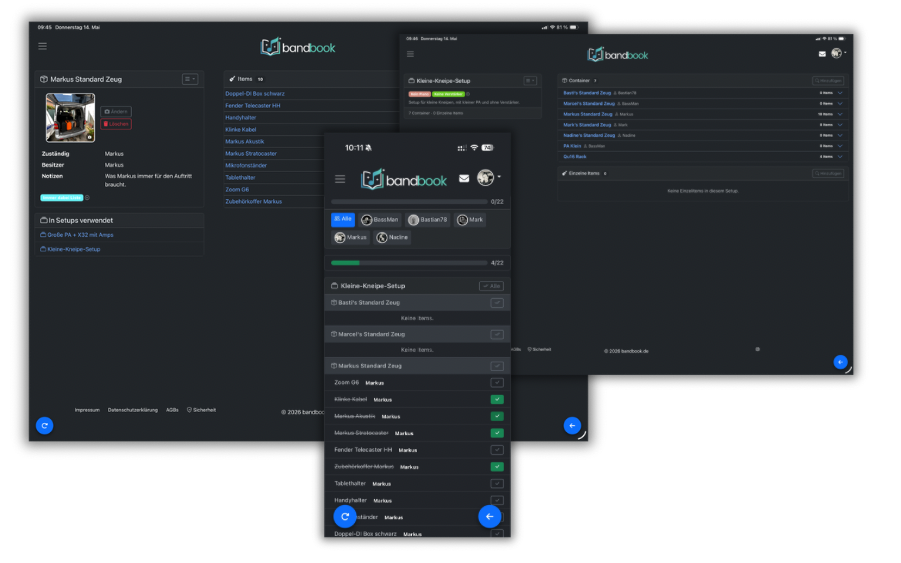Screen dimensions: 901x563
Task: Open the van photo thumbnail
Action: (70, 118)
